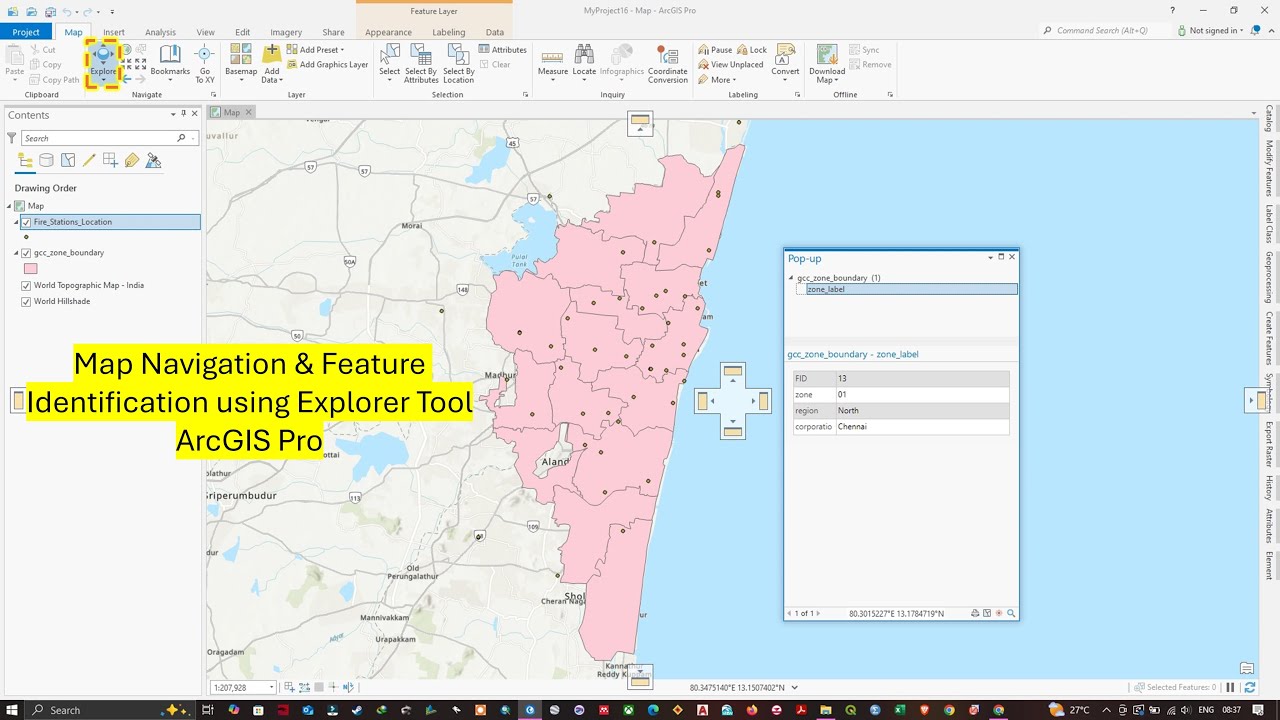Switch to List By Editing view
The width and height of the screenshot is (1280, 720).
(89, 160)
